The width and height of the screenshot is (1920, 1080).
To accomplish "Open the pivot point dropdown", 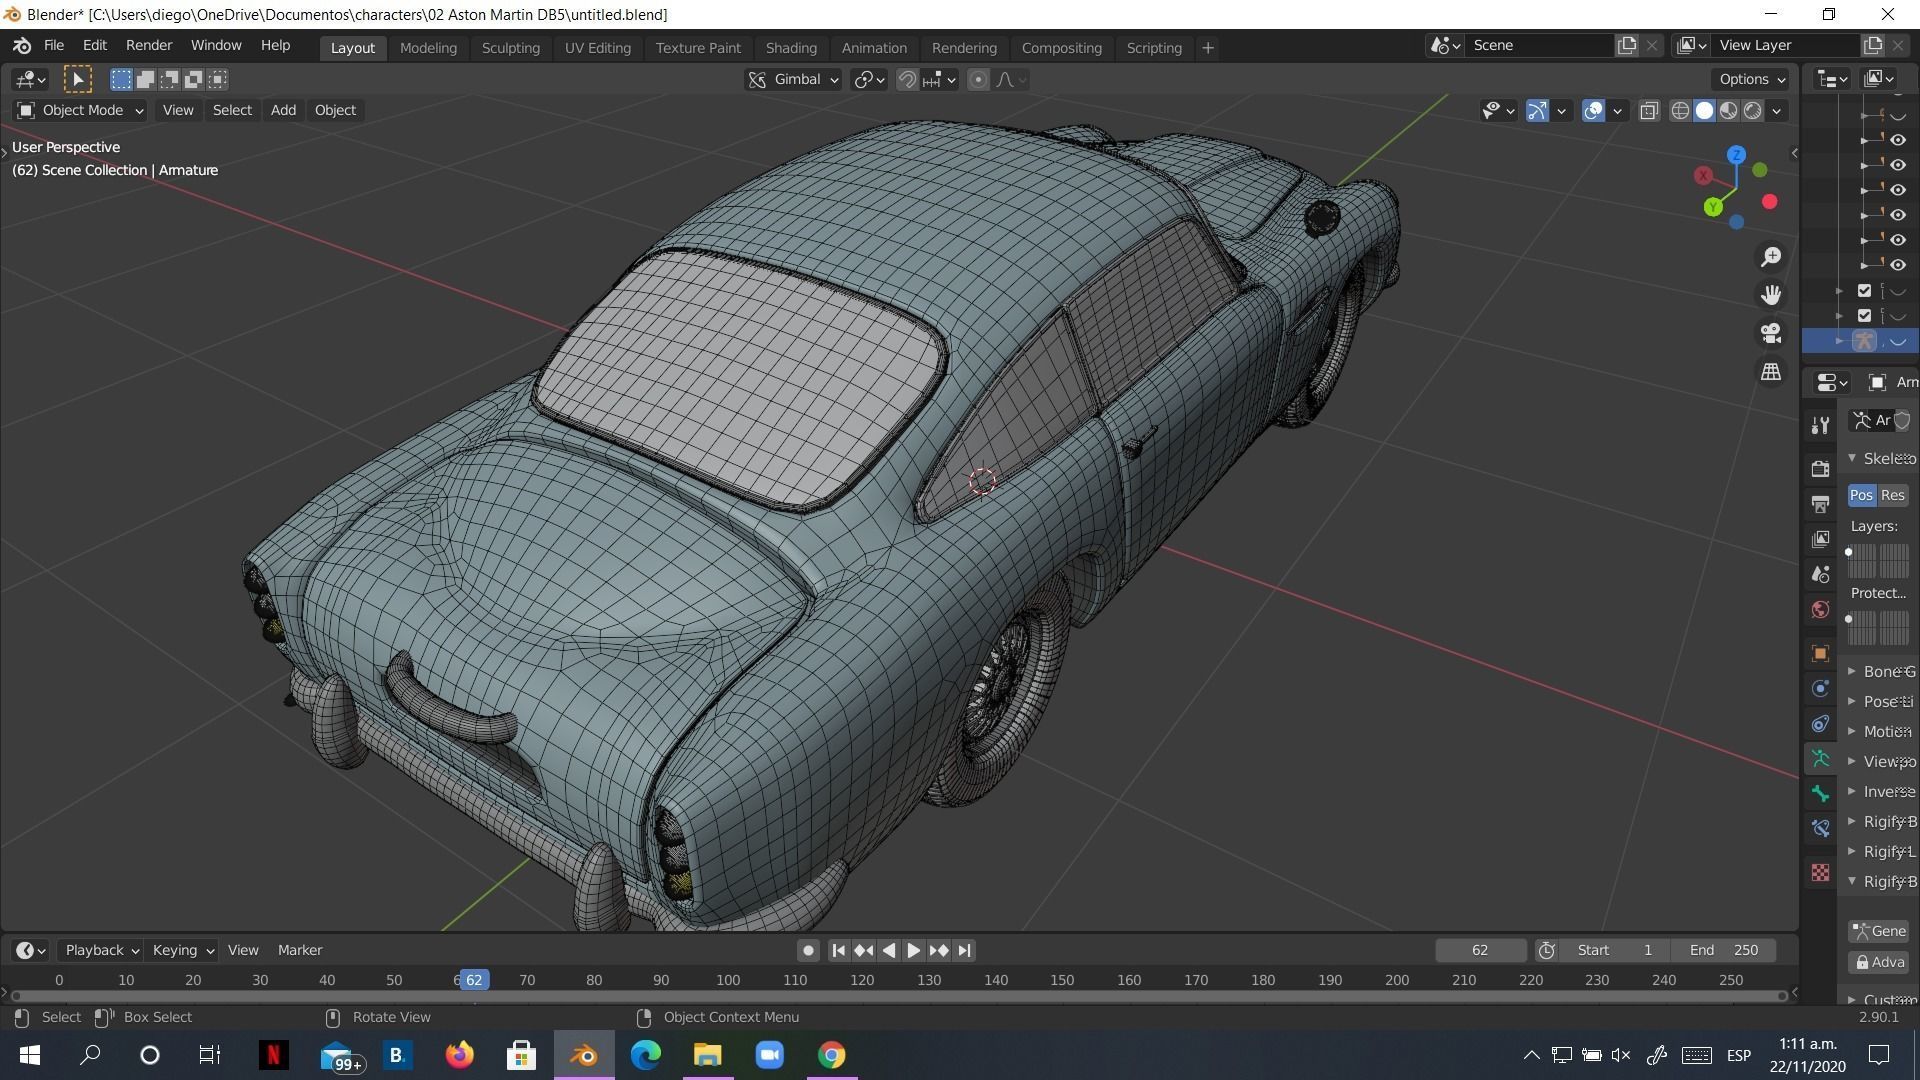I will pyautogui.click(x=869, y=80).
